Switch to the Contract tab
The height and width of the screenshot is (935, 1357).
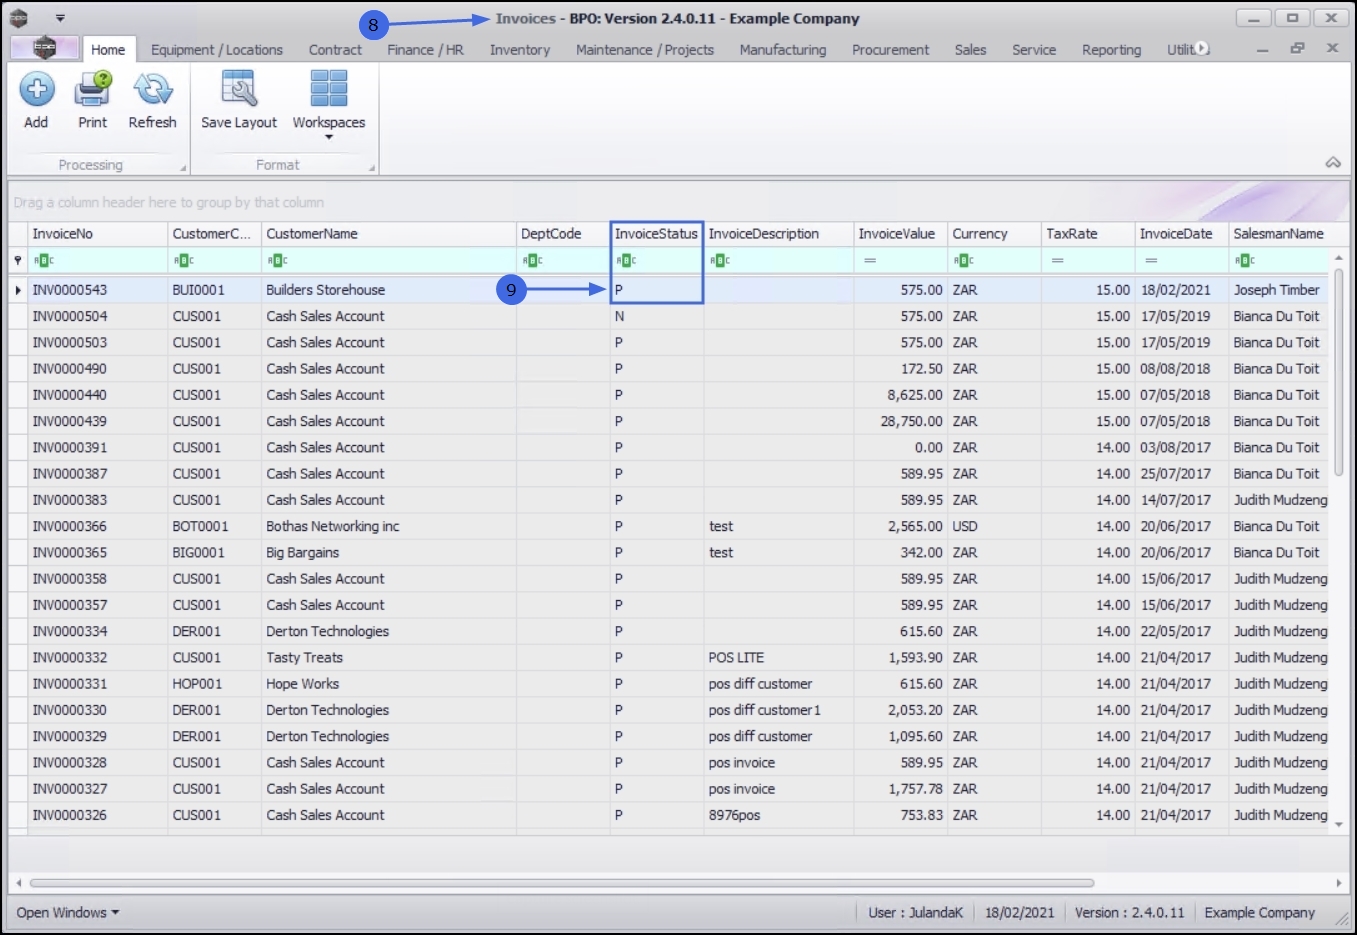click(x=335, y=49)
